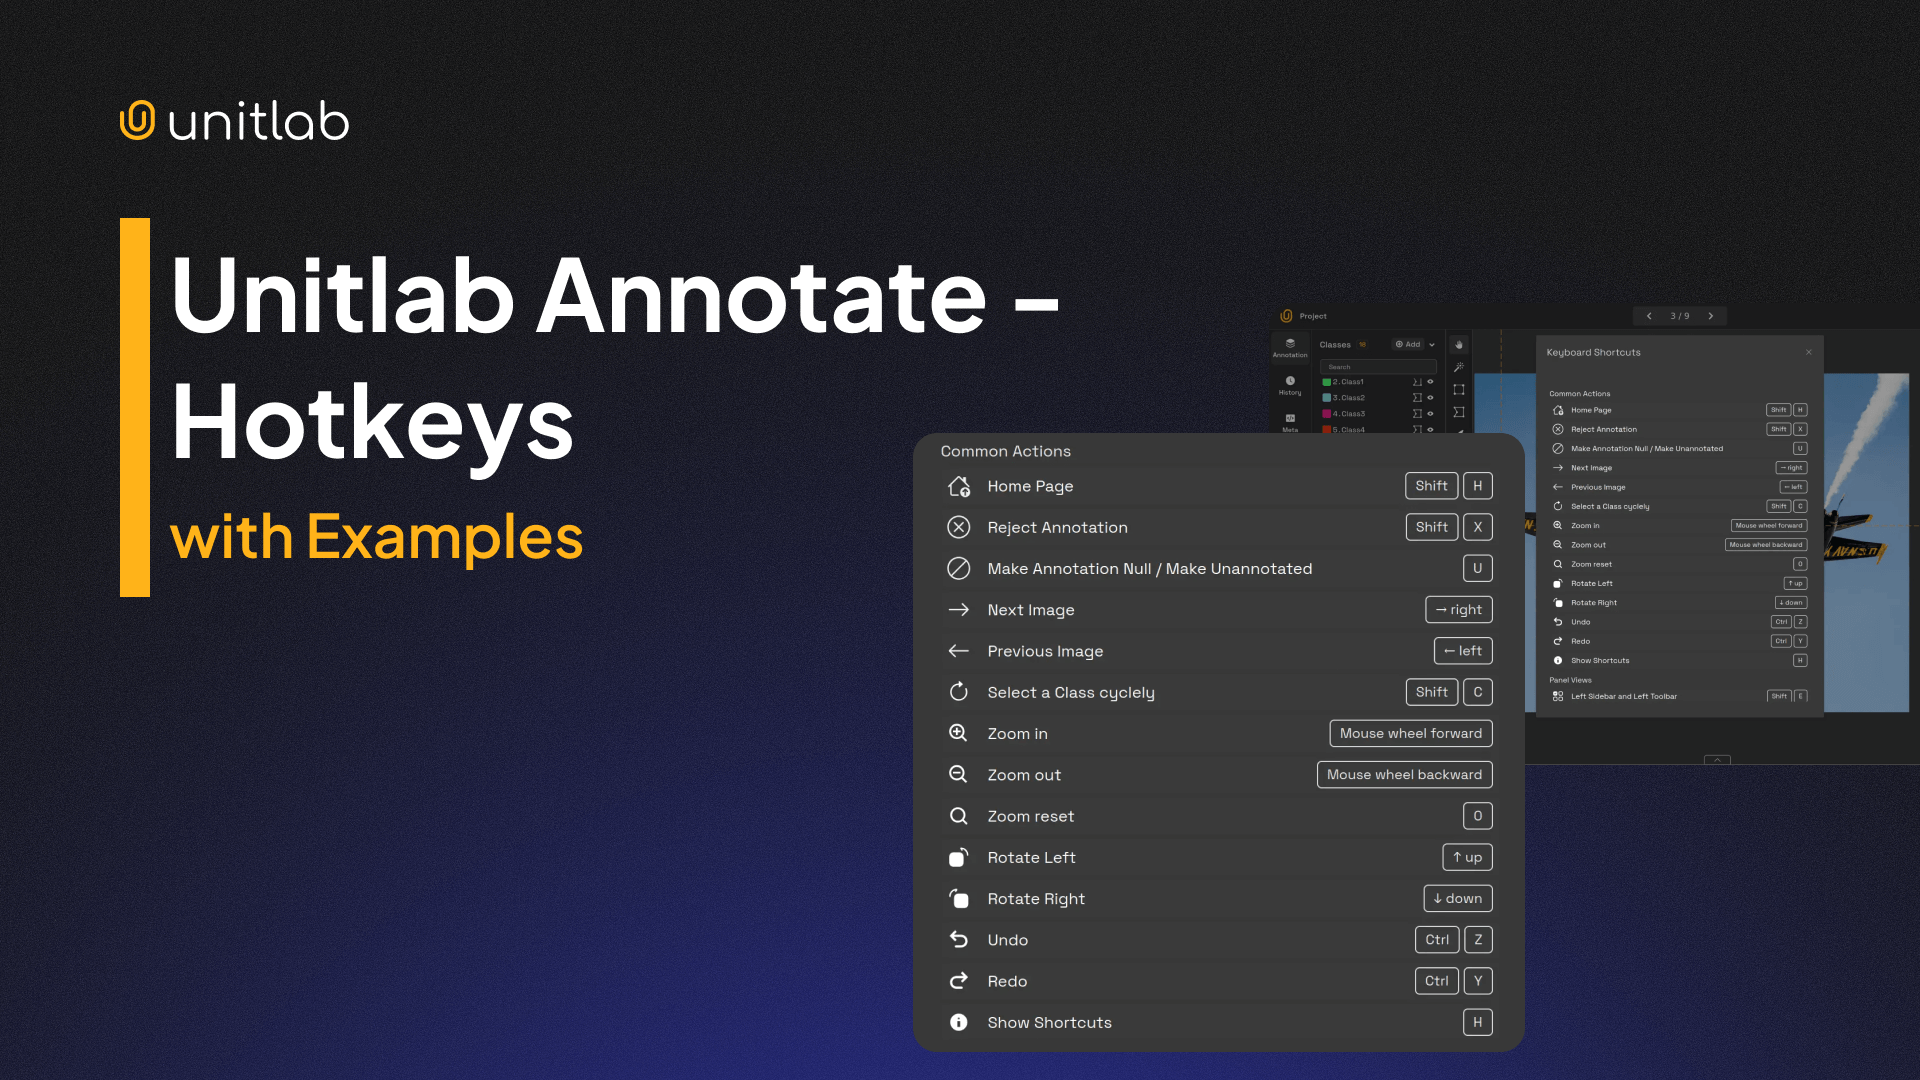Open the dropdown arrow beside the Add button
The height and width of the screenshot is (1080, 1920).
click(1432, 345)
